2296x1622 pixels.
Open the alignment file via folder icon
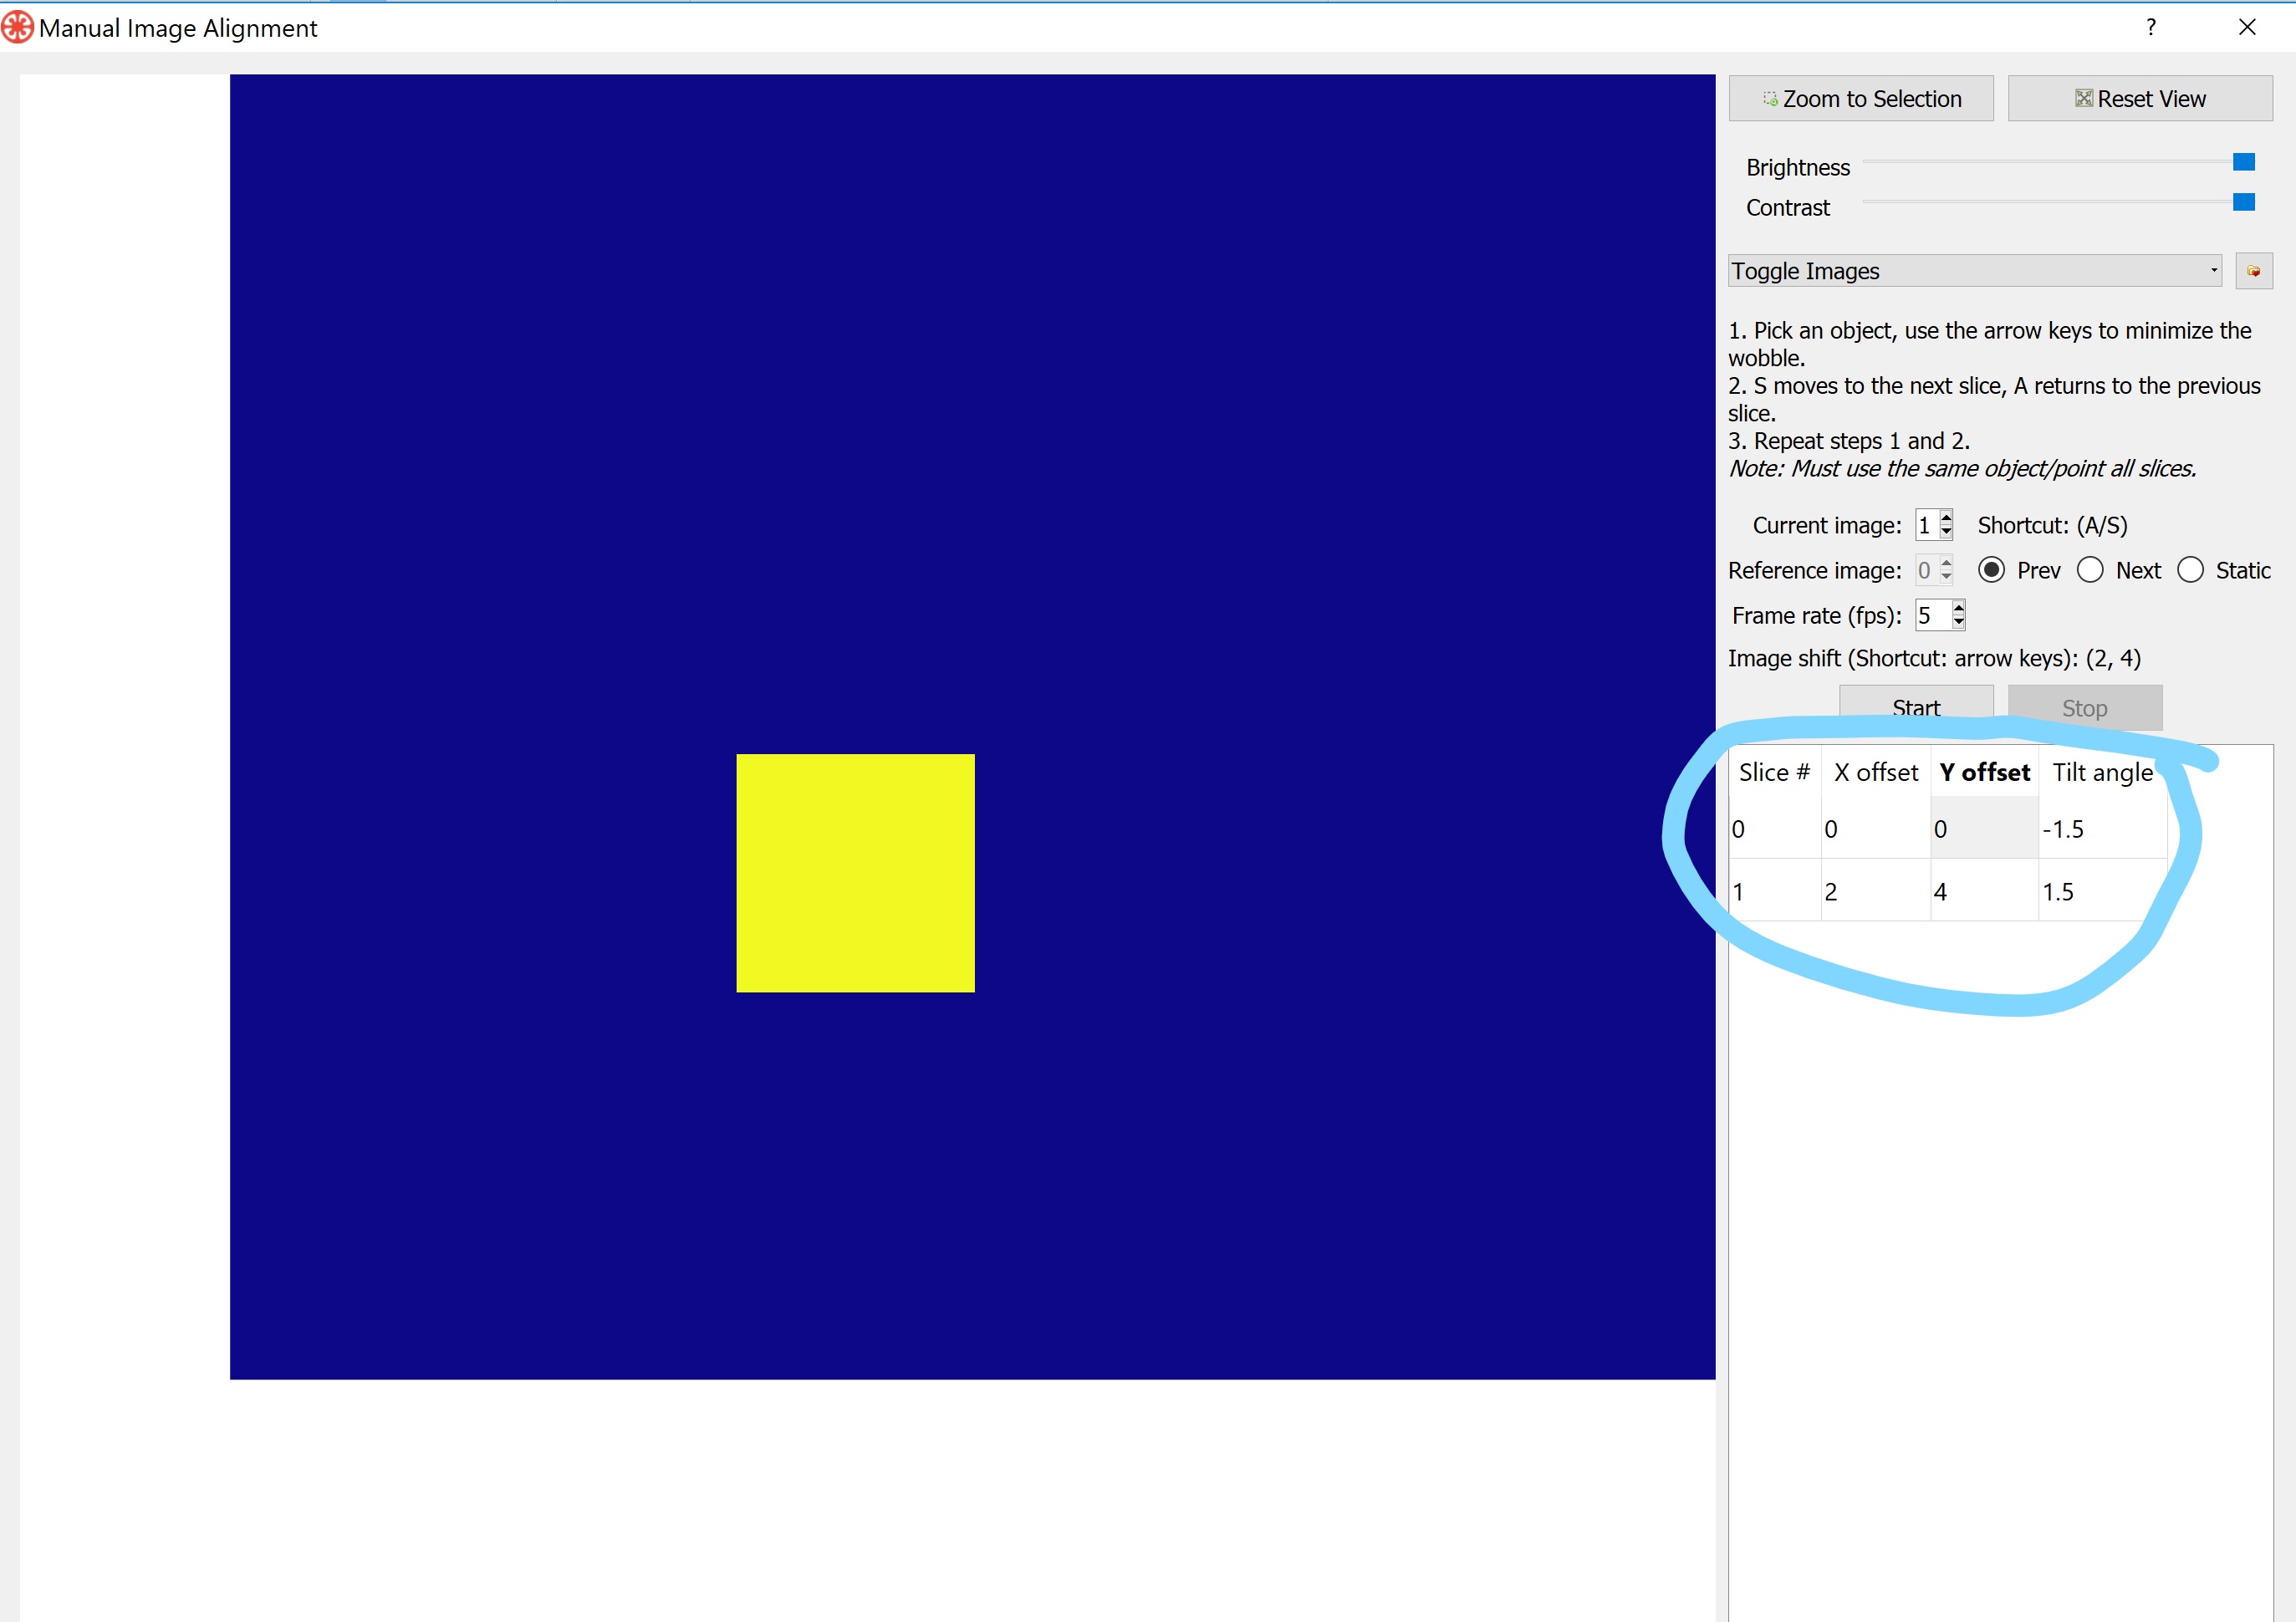2254,270
